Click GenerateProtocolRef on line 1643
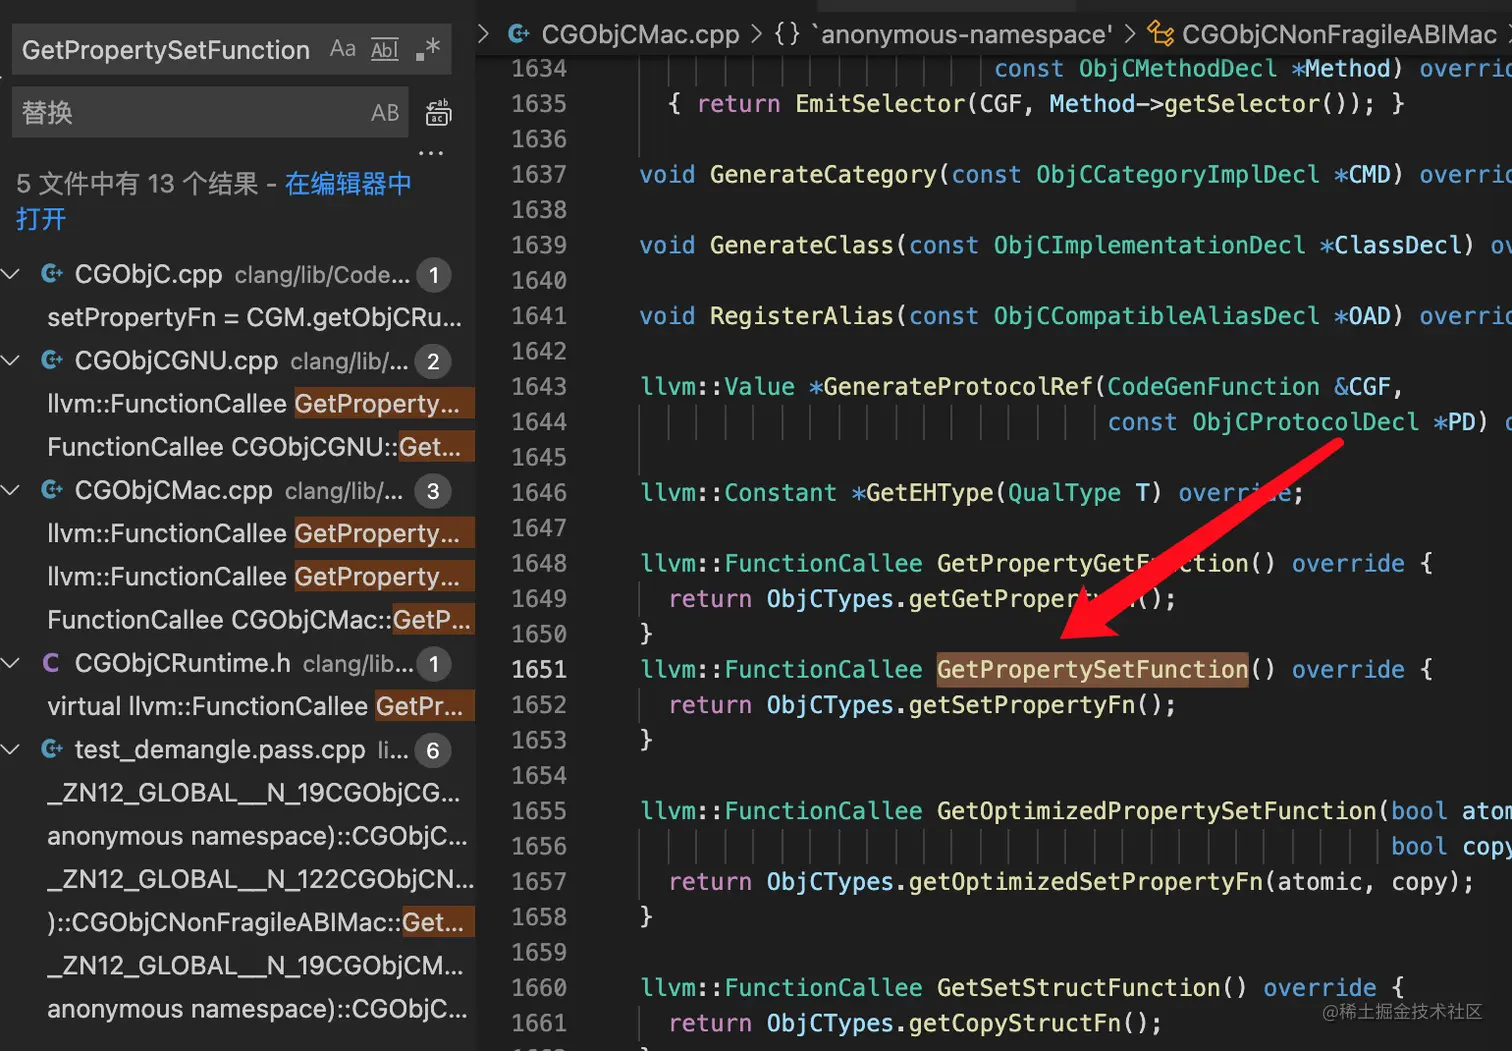The width and height of the screenshot is (1512, 1051). pyautogui.click(x=957, y=386)
